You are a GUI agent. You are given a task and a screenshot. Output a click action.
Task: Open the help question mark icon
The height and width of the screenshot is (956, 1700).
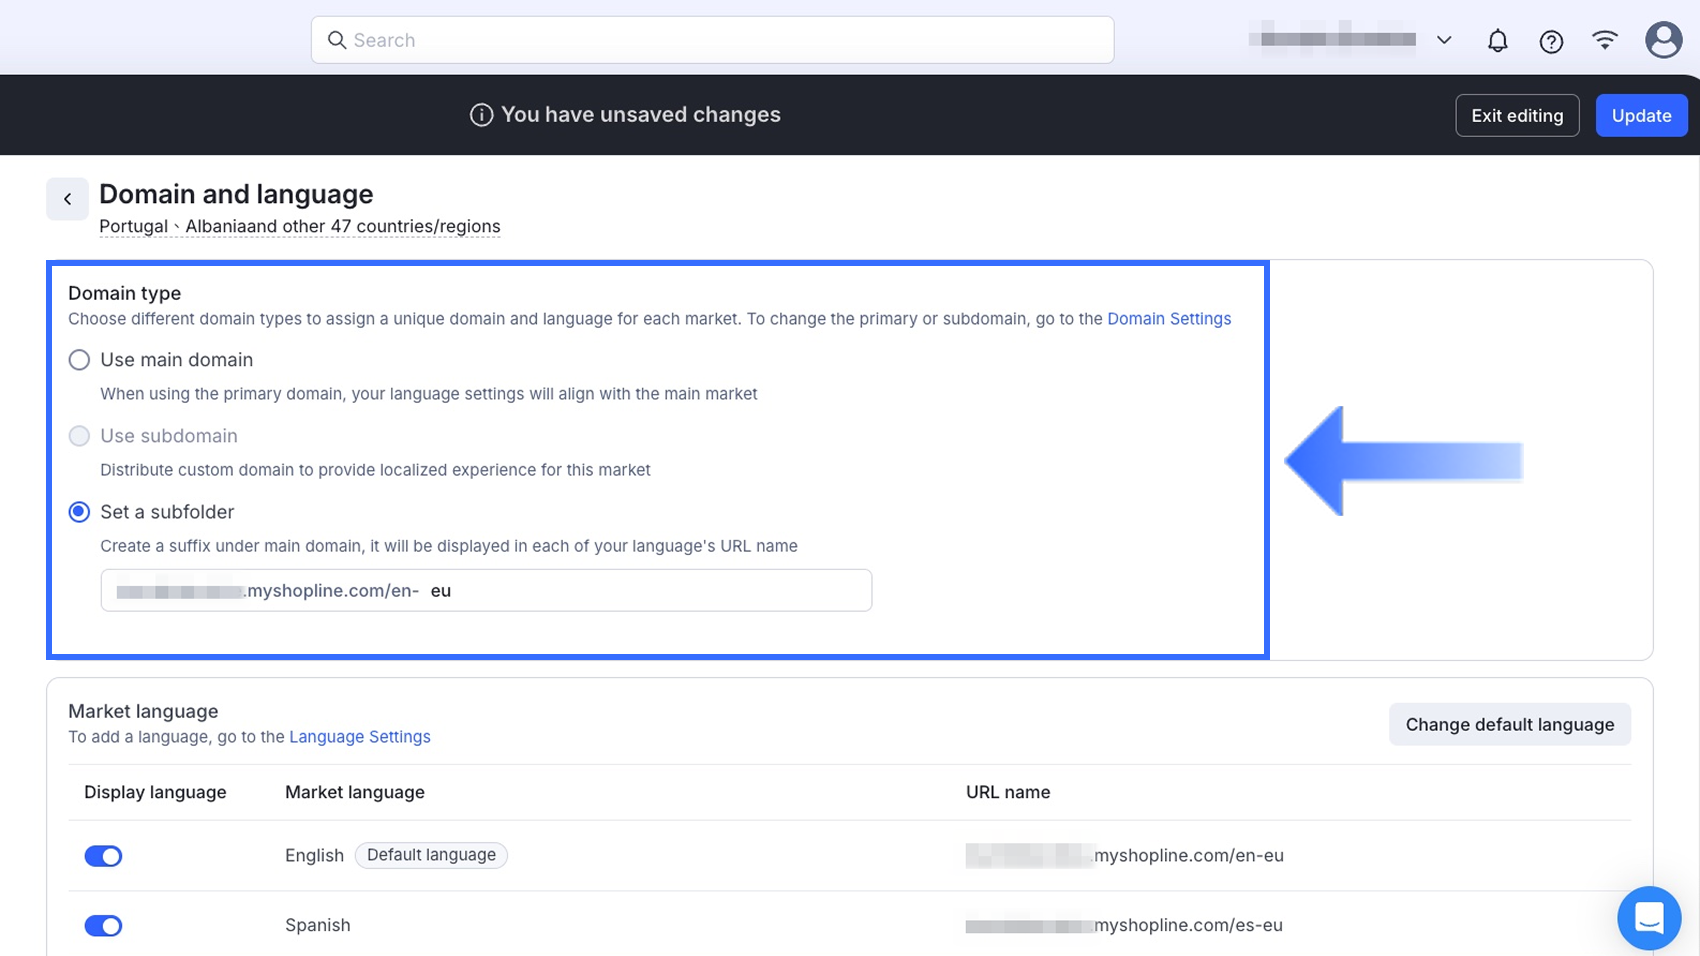(x=1551, y=41)
